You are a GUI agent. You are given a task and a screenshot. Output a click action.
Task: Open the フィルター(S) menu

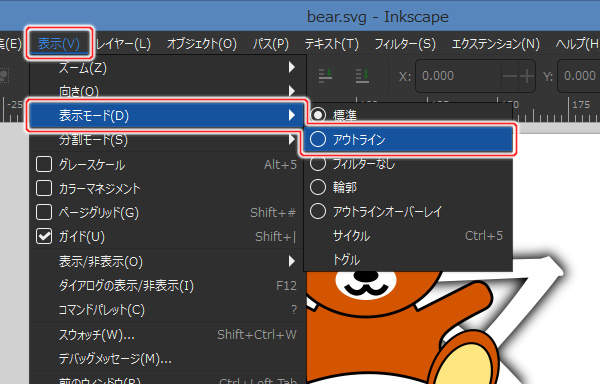click(x=405, y=44)
